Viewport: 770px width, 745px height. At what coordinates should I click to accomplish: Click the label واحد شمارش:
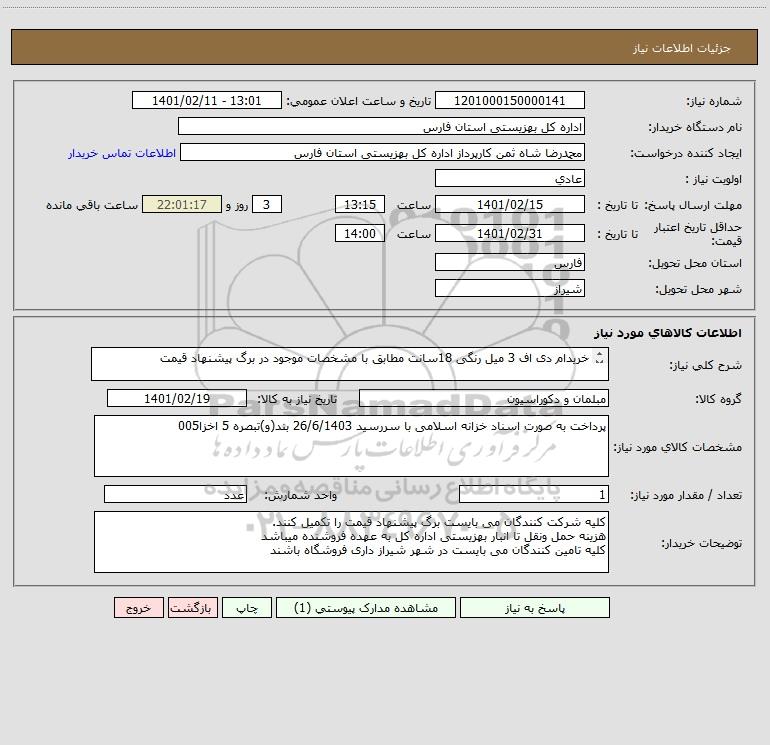tap(301, 496)
